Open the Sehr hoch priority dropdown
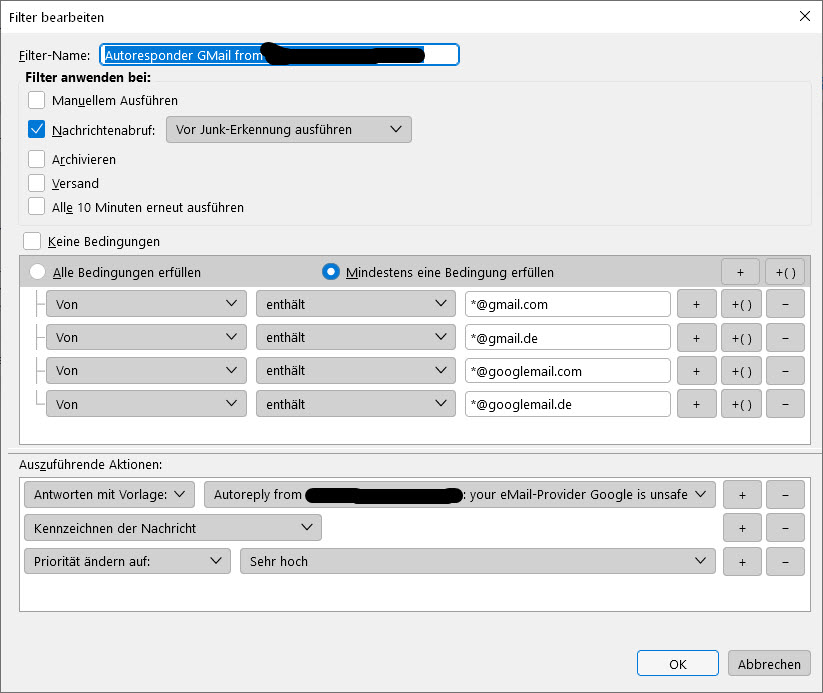 pyautogui.click(x=477, y=561)
